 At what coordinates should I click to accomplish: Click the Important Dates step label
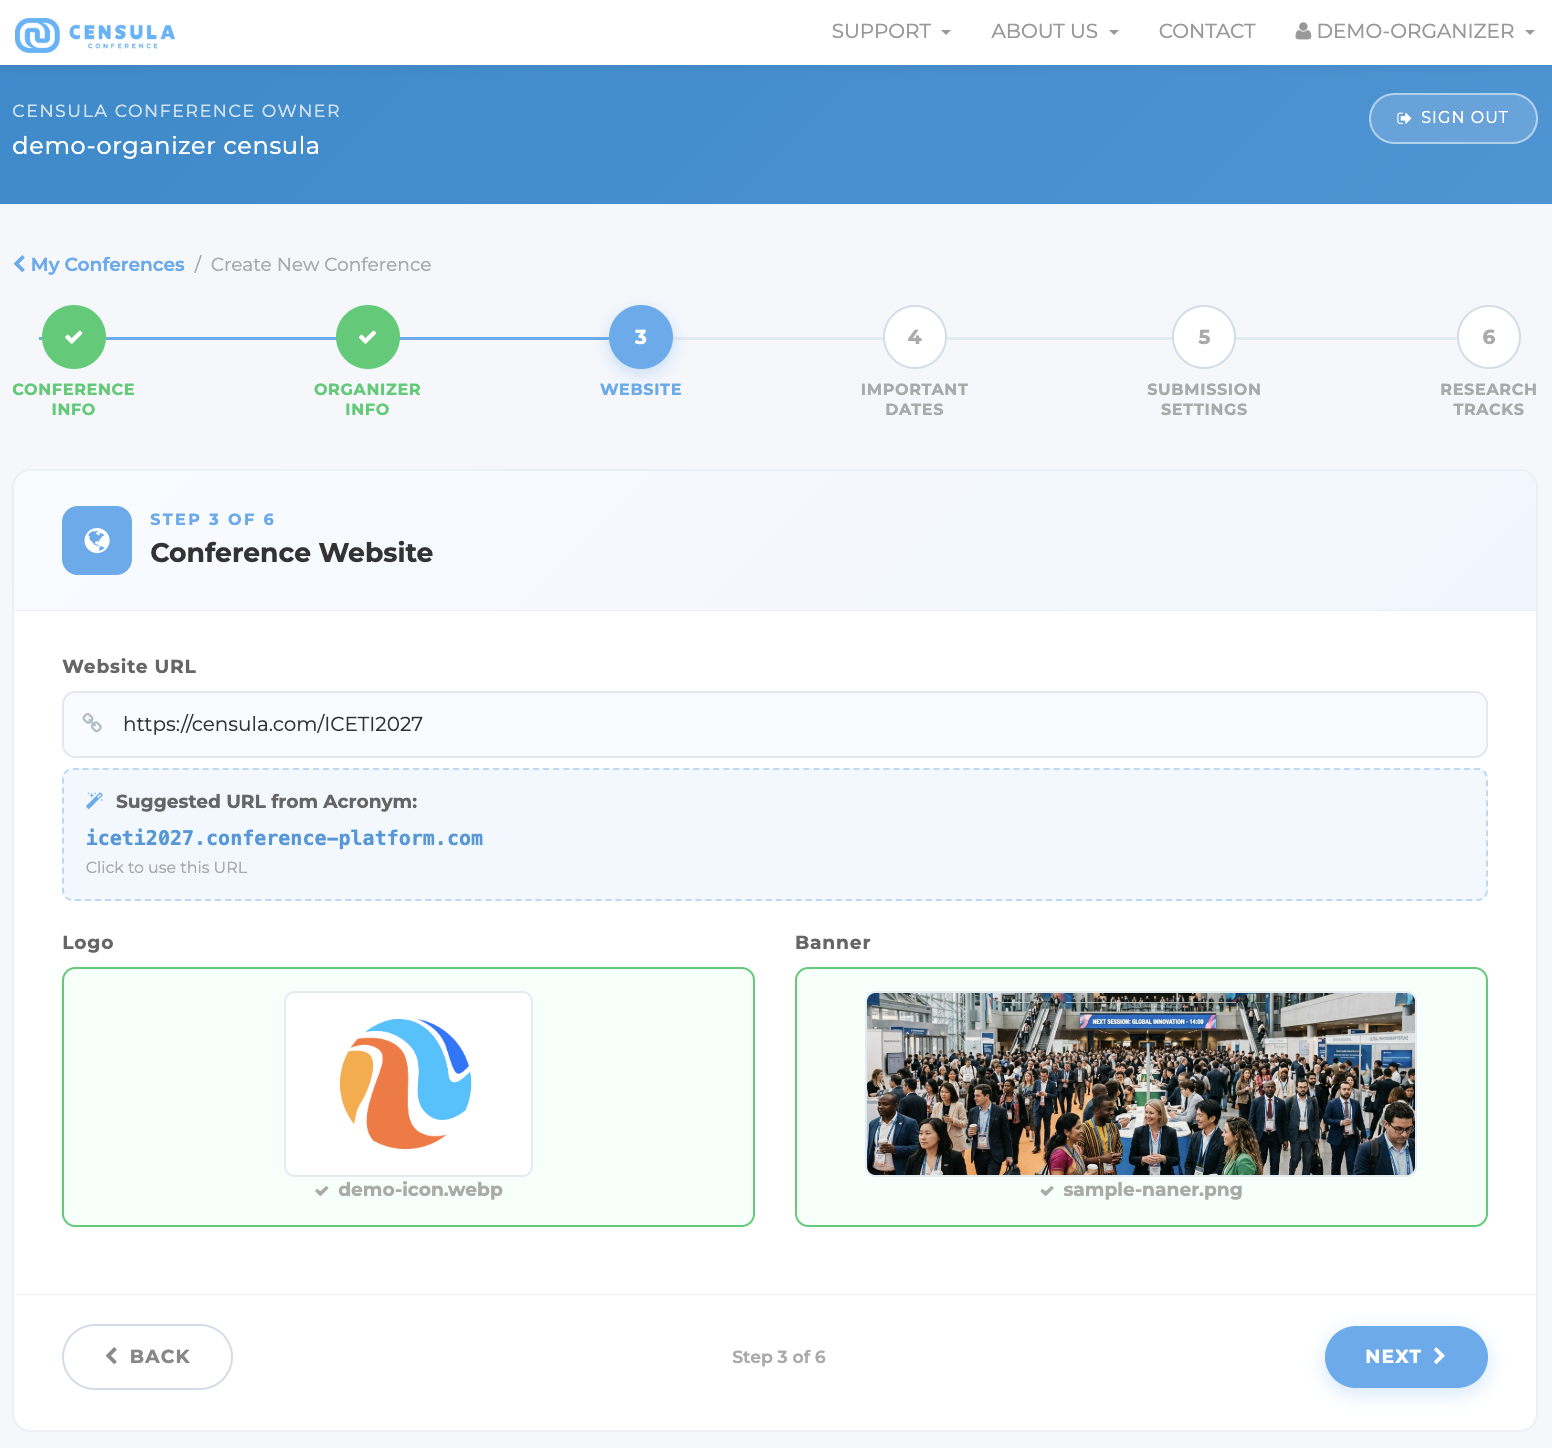point(915,399)
